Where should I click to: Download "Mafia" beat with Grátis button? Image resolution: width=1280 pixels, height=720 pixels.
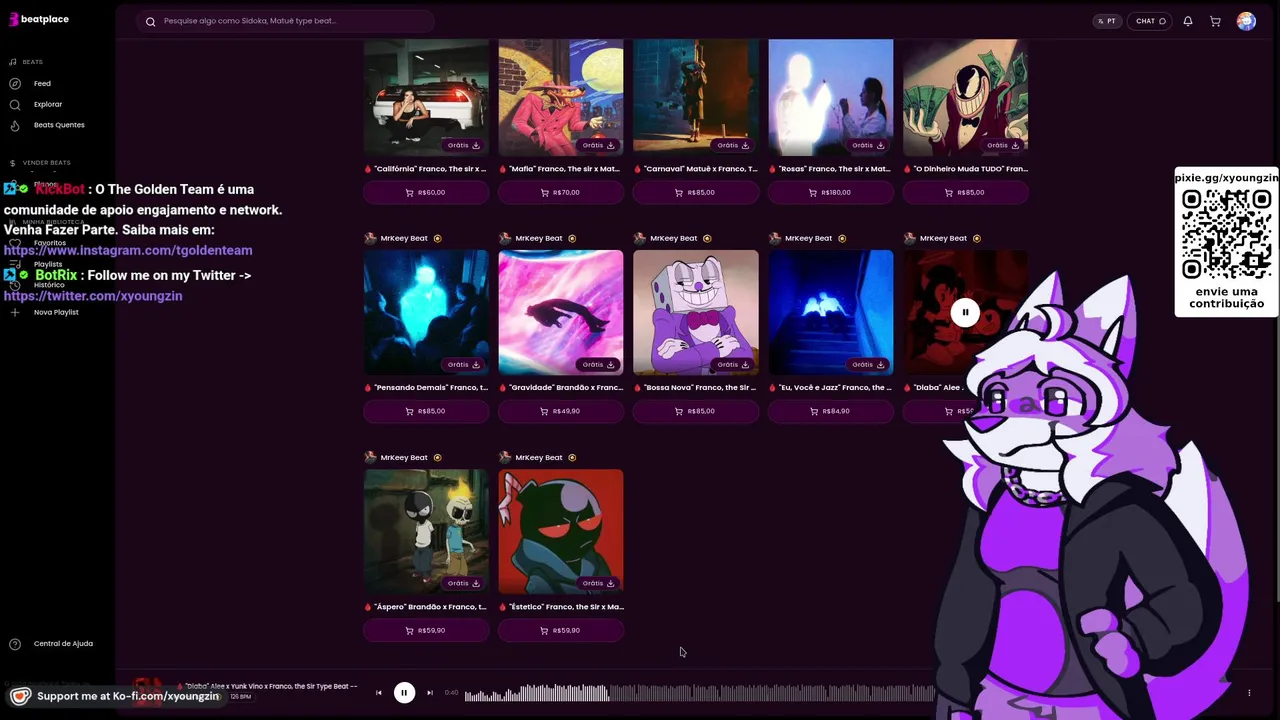[x=599, y=145]
